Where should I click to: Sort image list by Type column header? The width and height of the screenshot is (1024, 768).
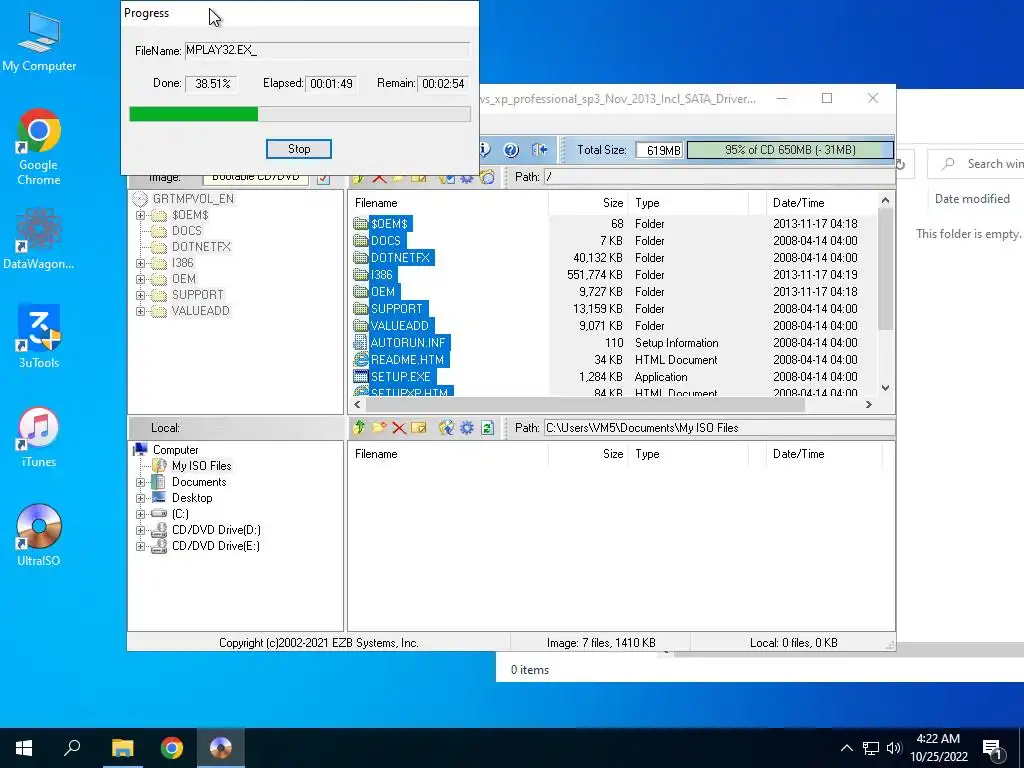tap(688, 203)
